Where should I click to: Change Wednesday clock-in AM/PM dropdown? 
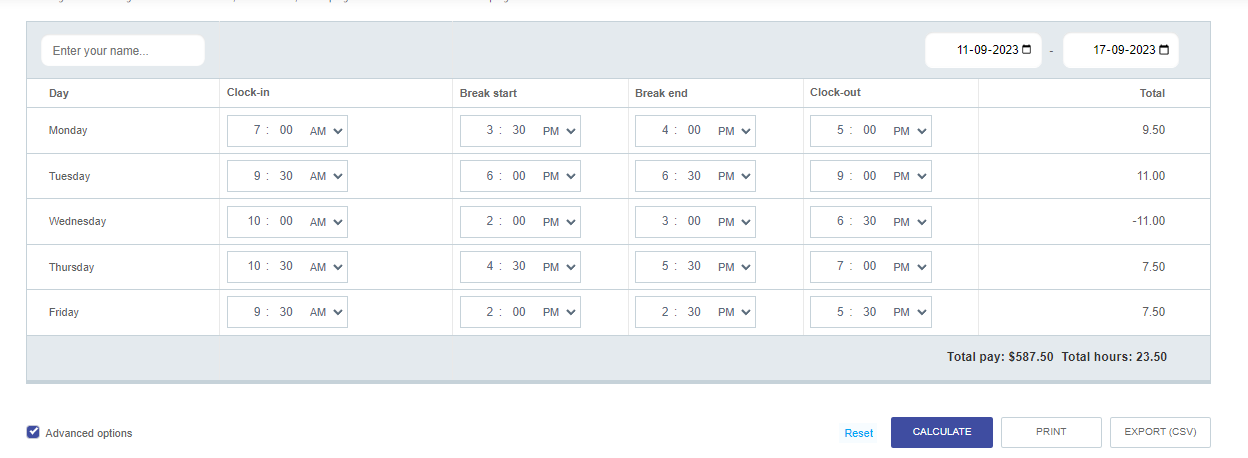tap(326, 222)
